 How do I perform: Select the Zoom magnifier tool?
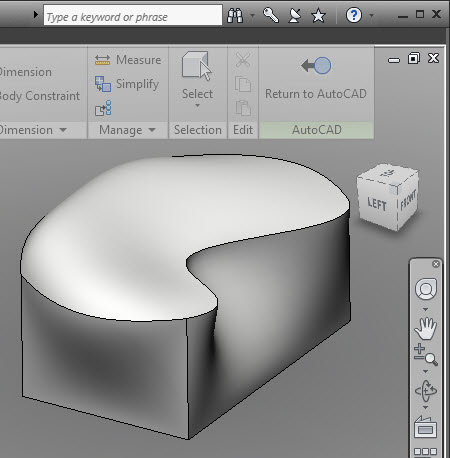point(426,355)
